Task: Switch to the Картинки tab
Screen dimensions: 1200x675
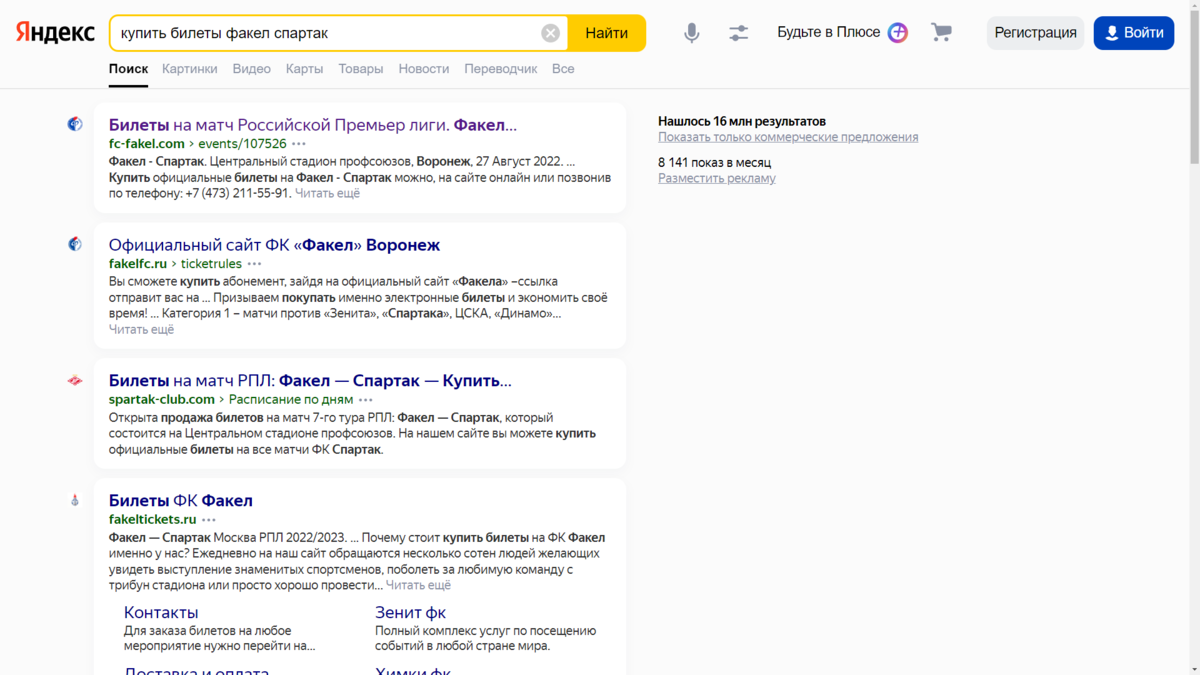Action: [190, 68]
